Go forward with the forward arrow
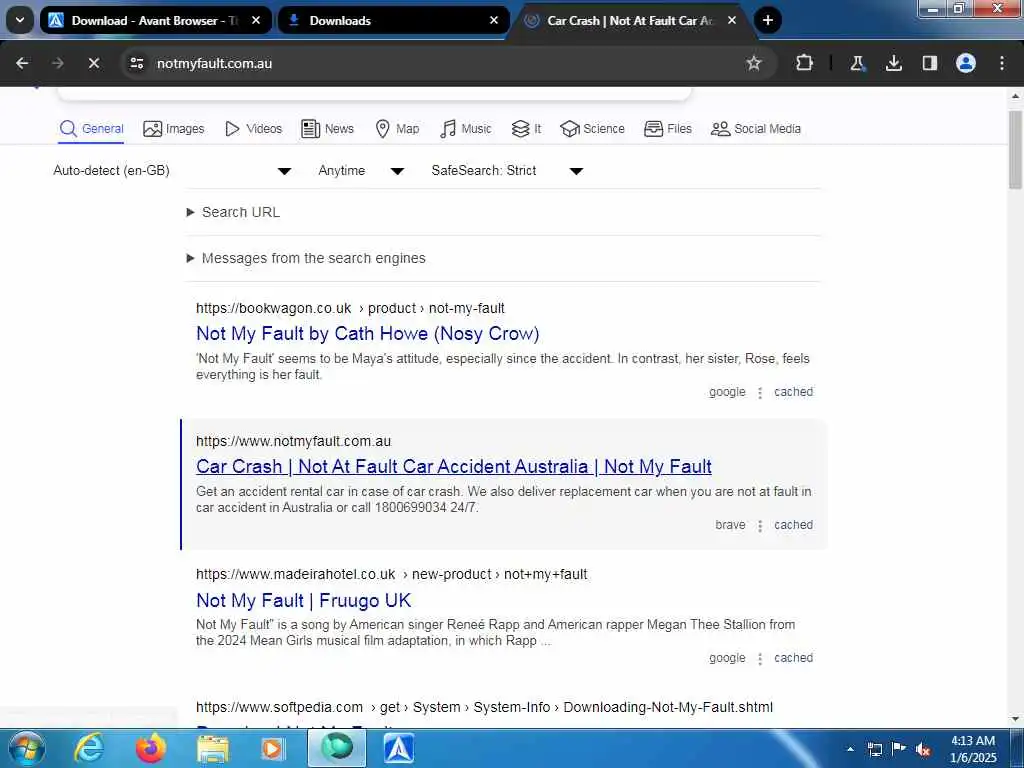The image size is (1024, 768). 57,63
